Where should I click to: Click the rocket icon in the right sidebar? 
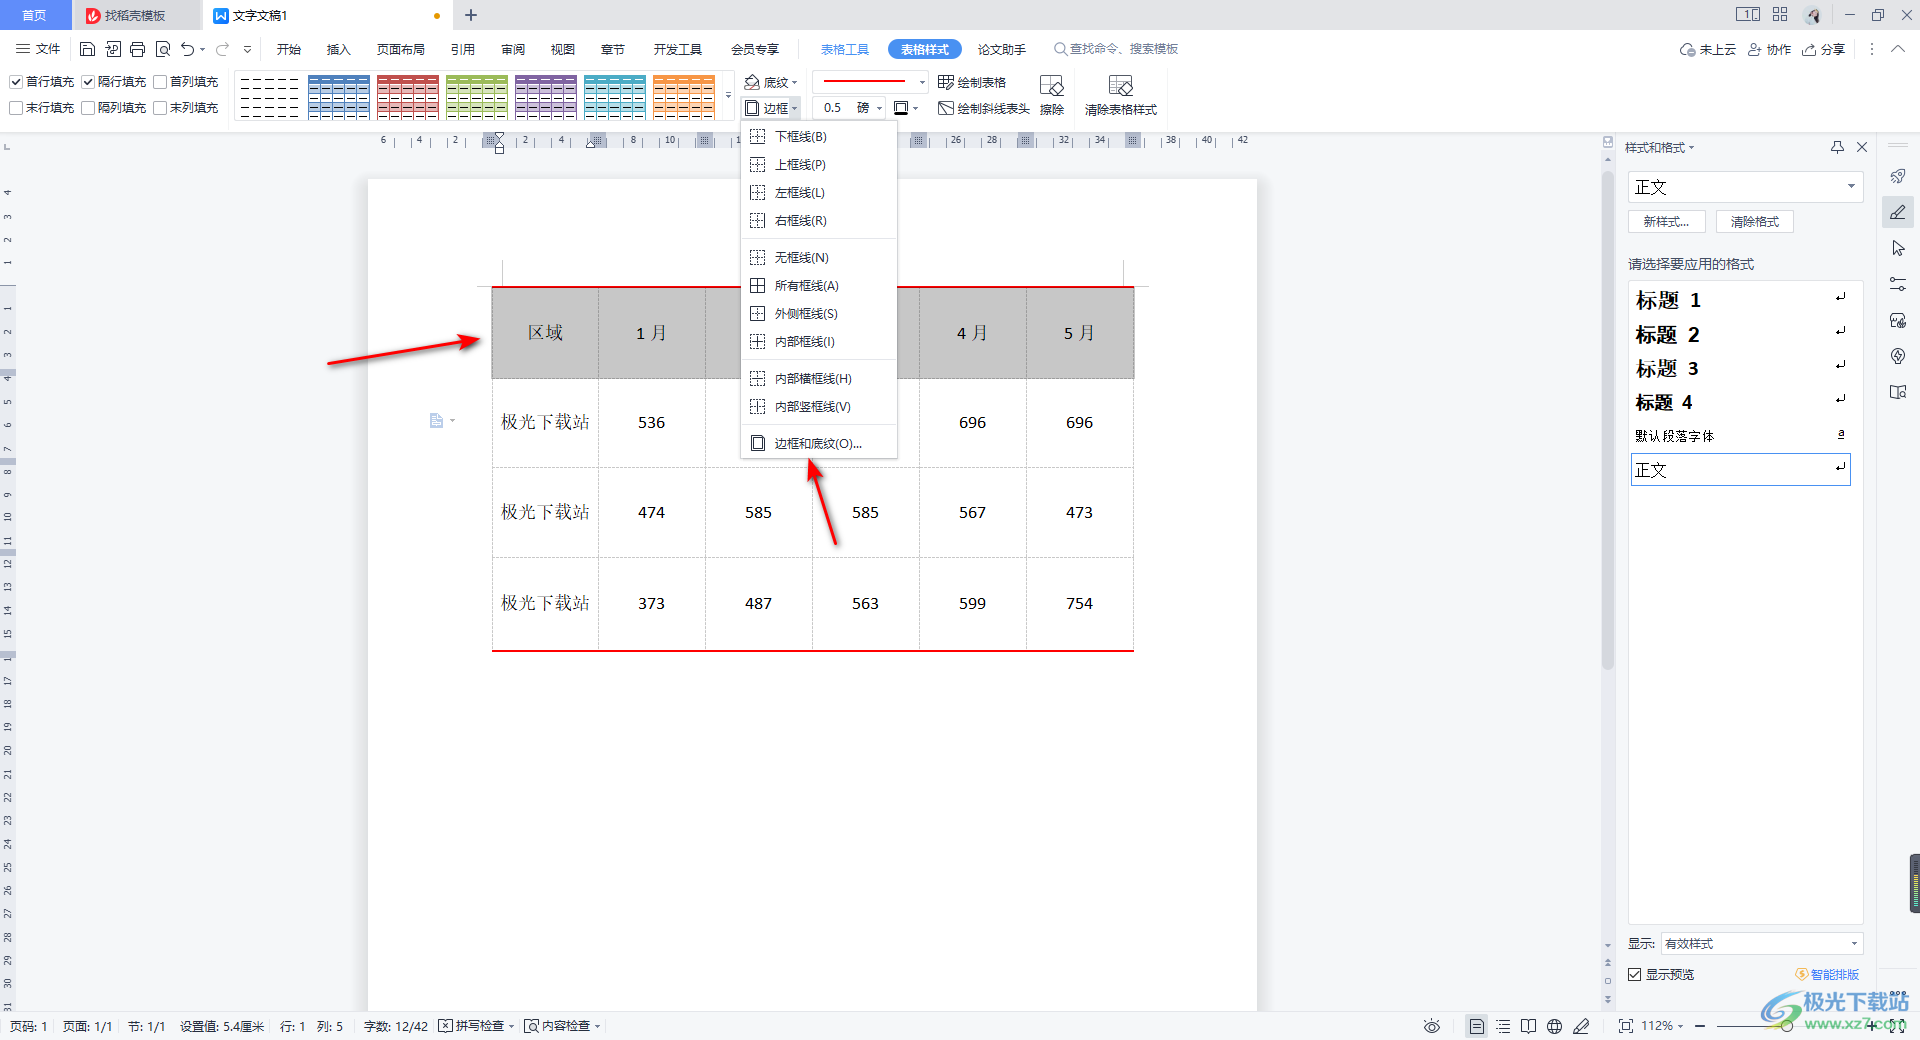[1898, 176]
